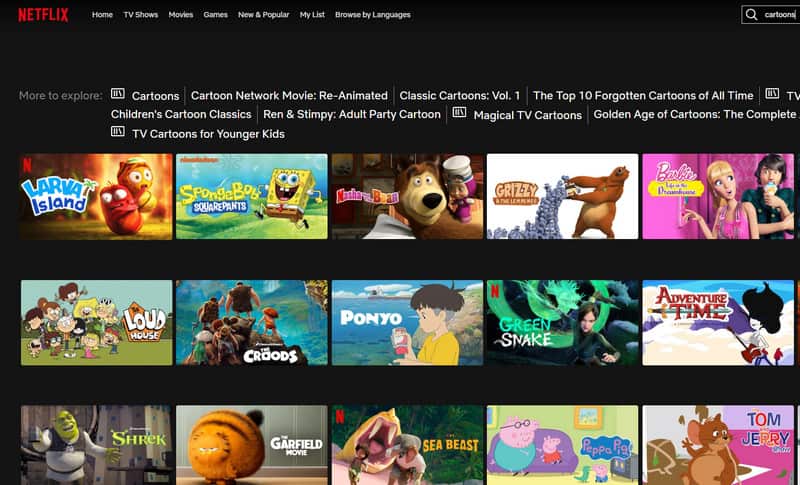
Task: Open the Movies menu item
Action: pyautogui.click(x=181, y=15)
